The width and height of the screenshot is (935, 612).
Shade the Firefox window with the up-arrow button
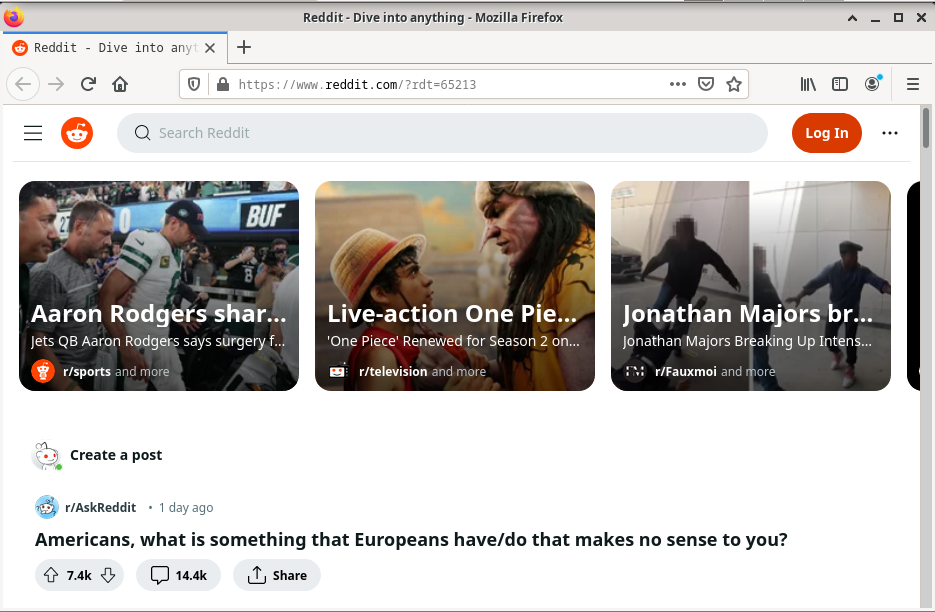coord(853,18)
